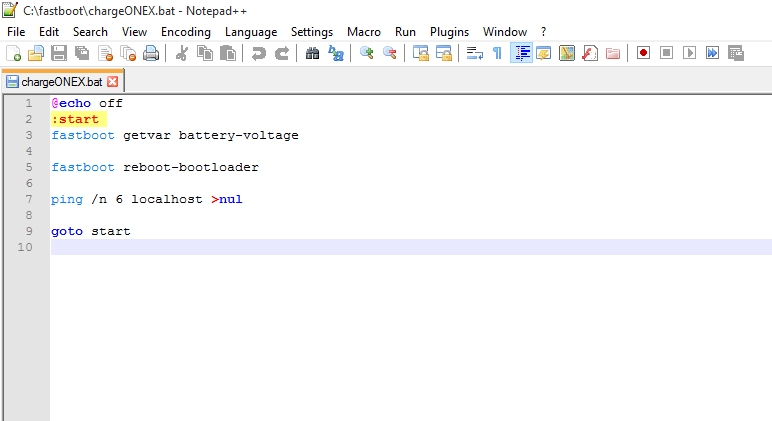Click the macro Playback button
The image size is (772, 421).
coord(689,53)
